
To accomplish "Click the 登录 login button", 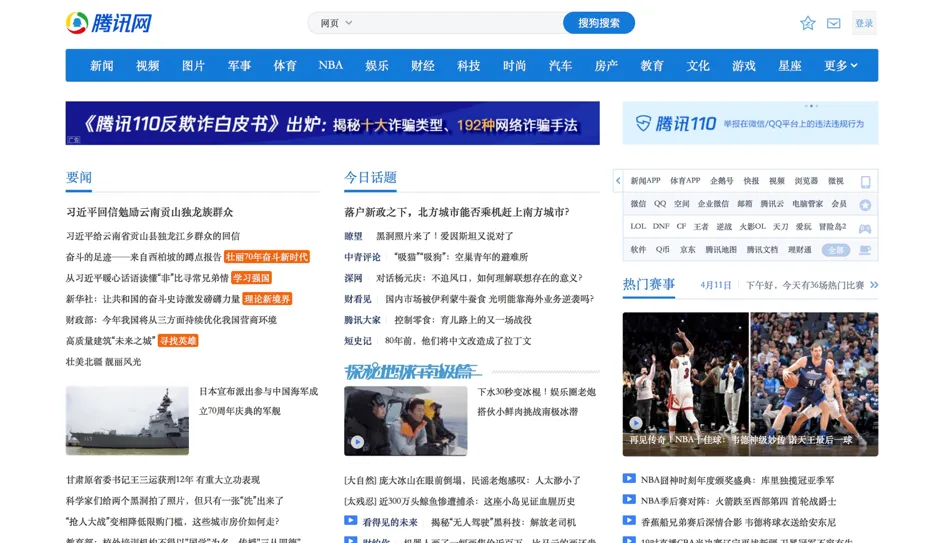I will tap(864, 23).
